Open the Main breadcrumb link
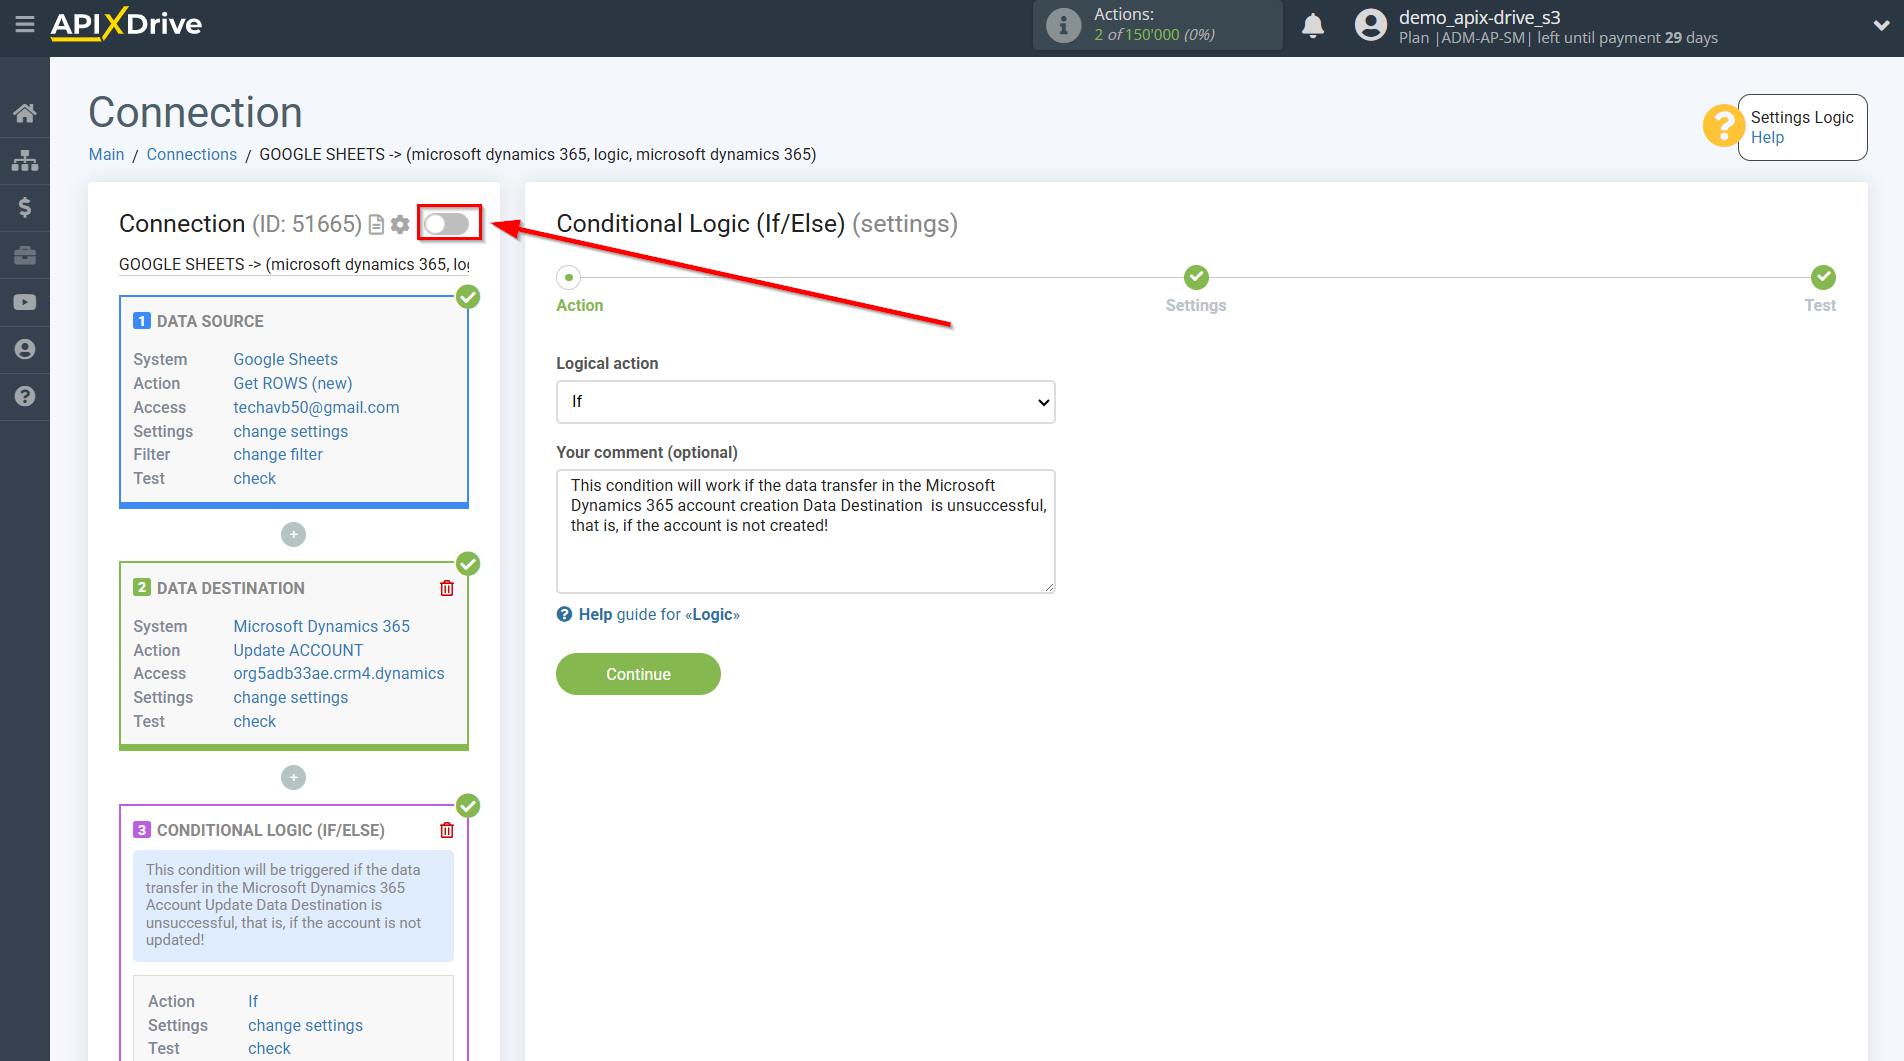This screenshot has height=1061, width=1904. pyautogui.click(x=106, y=154)
